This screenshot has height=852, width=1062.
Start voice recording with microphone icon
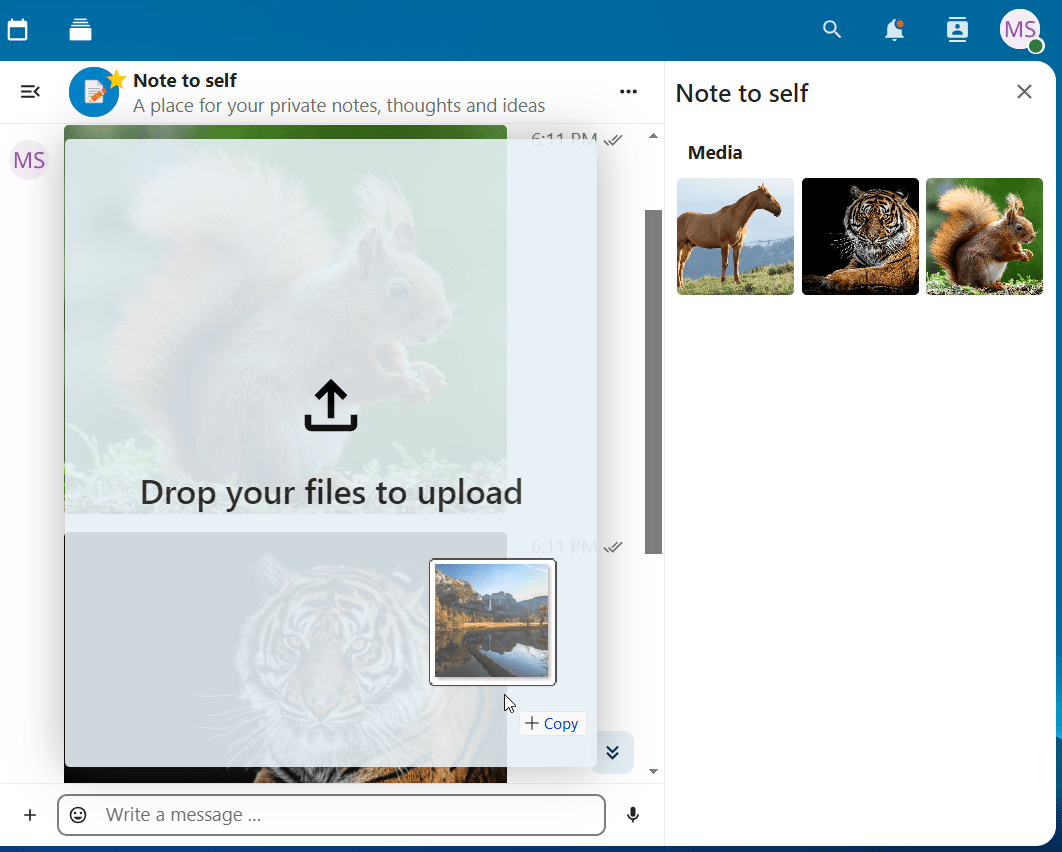633,815
